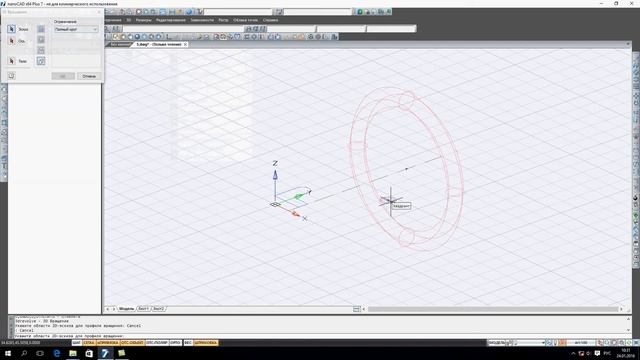Click the OK button in the Вращение dialog
Viewport: 640px width, 360px height.
click(x=63, y=76)
